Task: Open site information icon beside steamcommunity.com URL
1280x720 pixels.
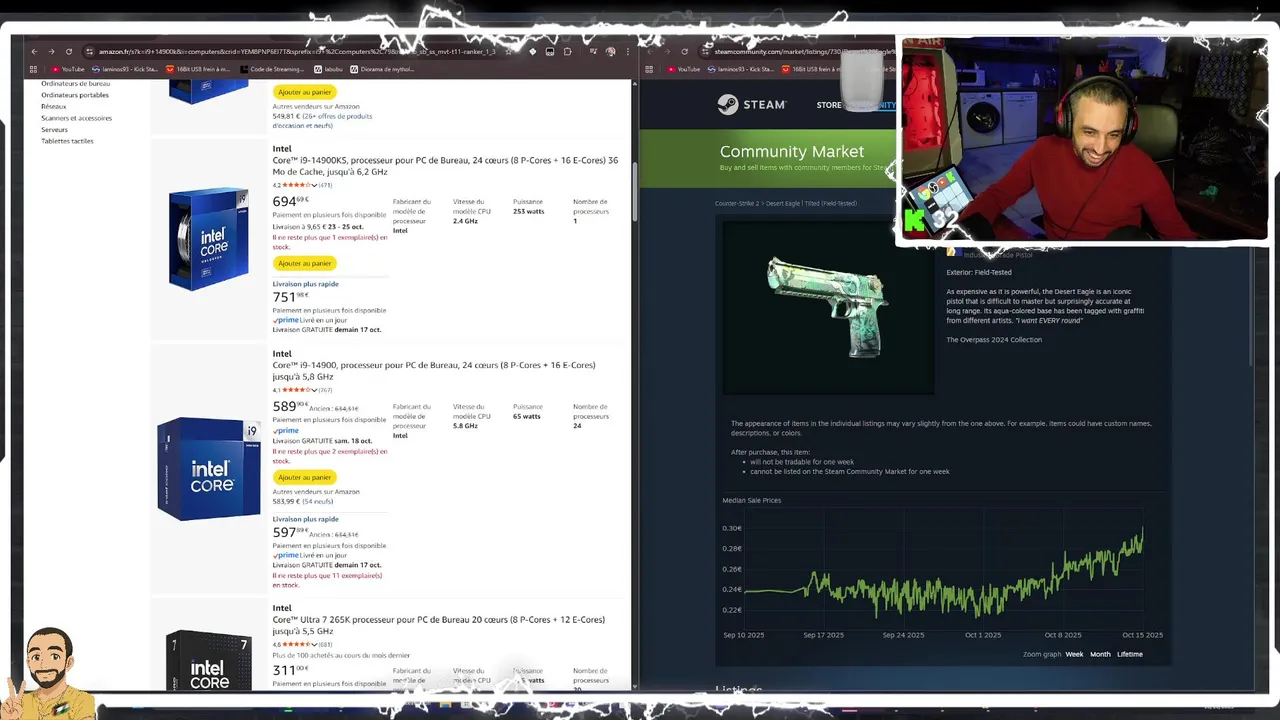Action: pos(707,51)
